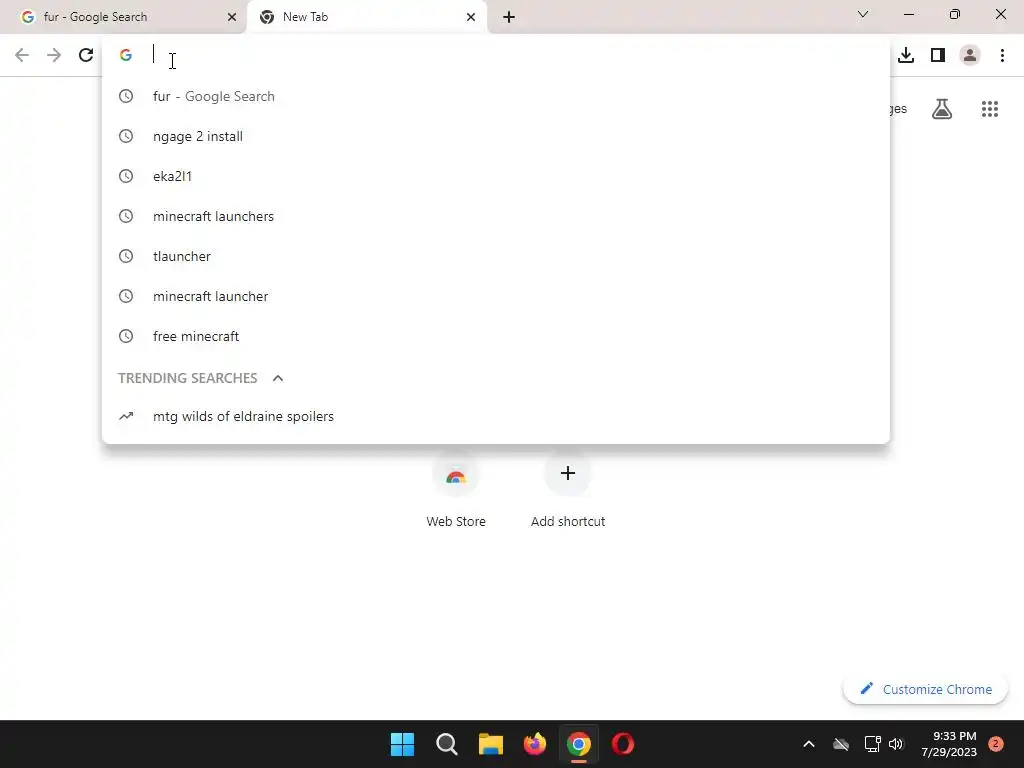Open the user profile avatar
This screenshot has width=1024, height=768.
(970, 55)
